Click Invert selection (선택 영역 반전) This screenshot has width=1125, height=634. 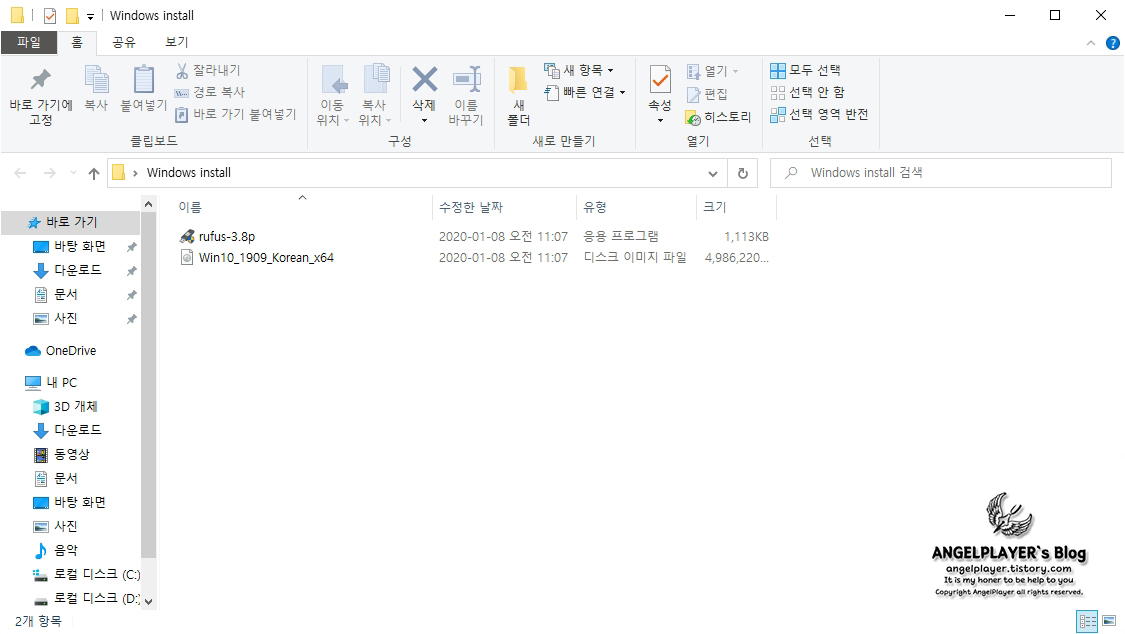click(x=819, y=115)
